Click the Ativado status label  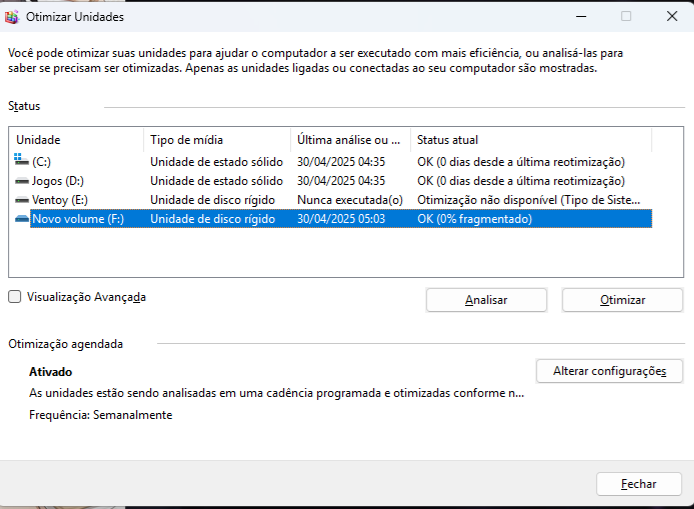pyautogui.click(x=50, y=372)
